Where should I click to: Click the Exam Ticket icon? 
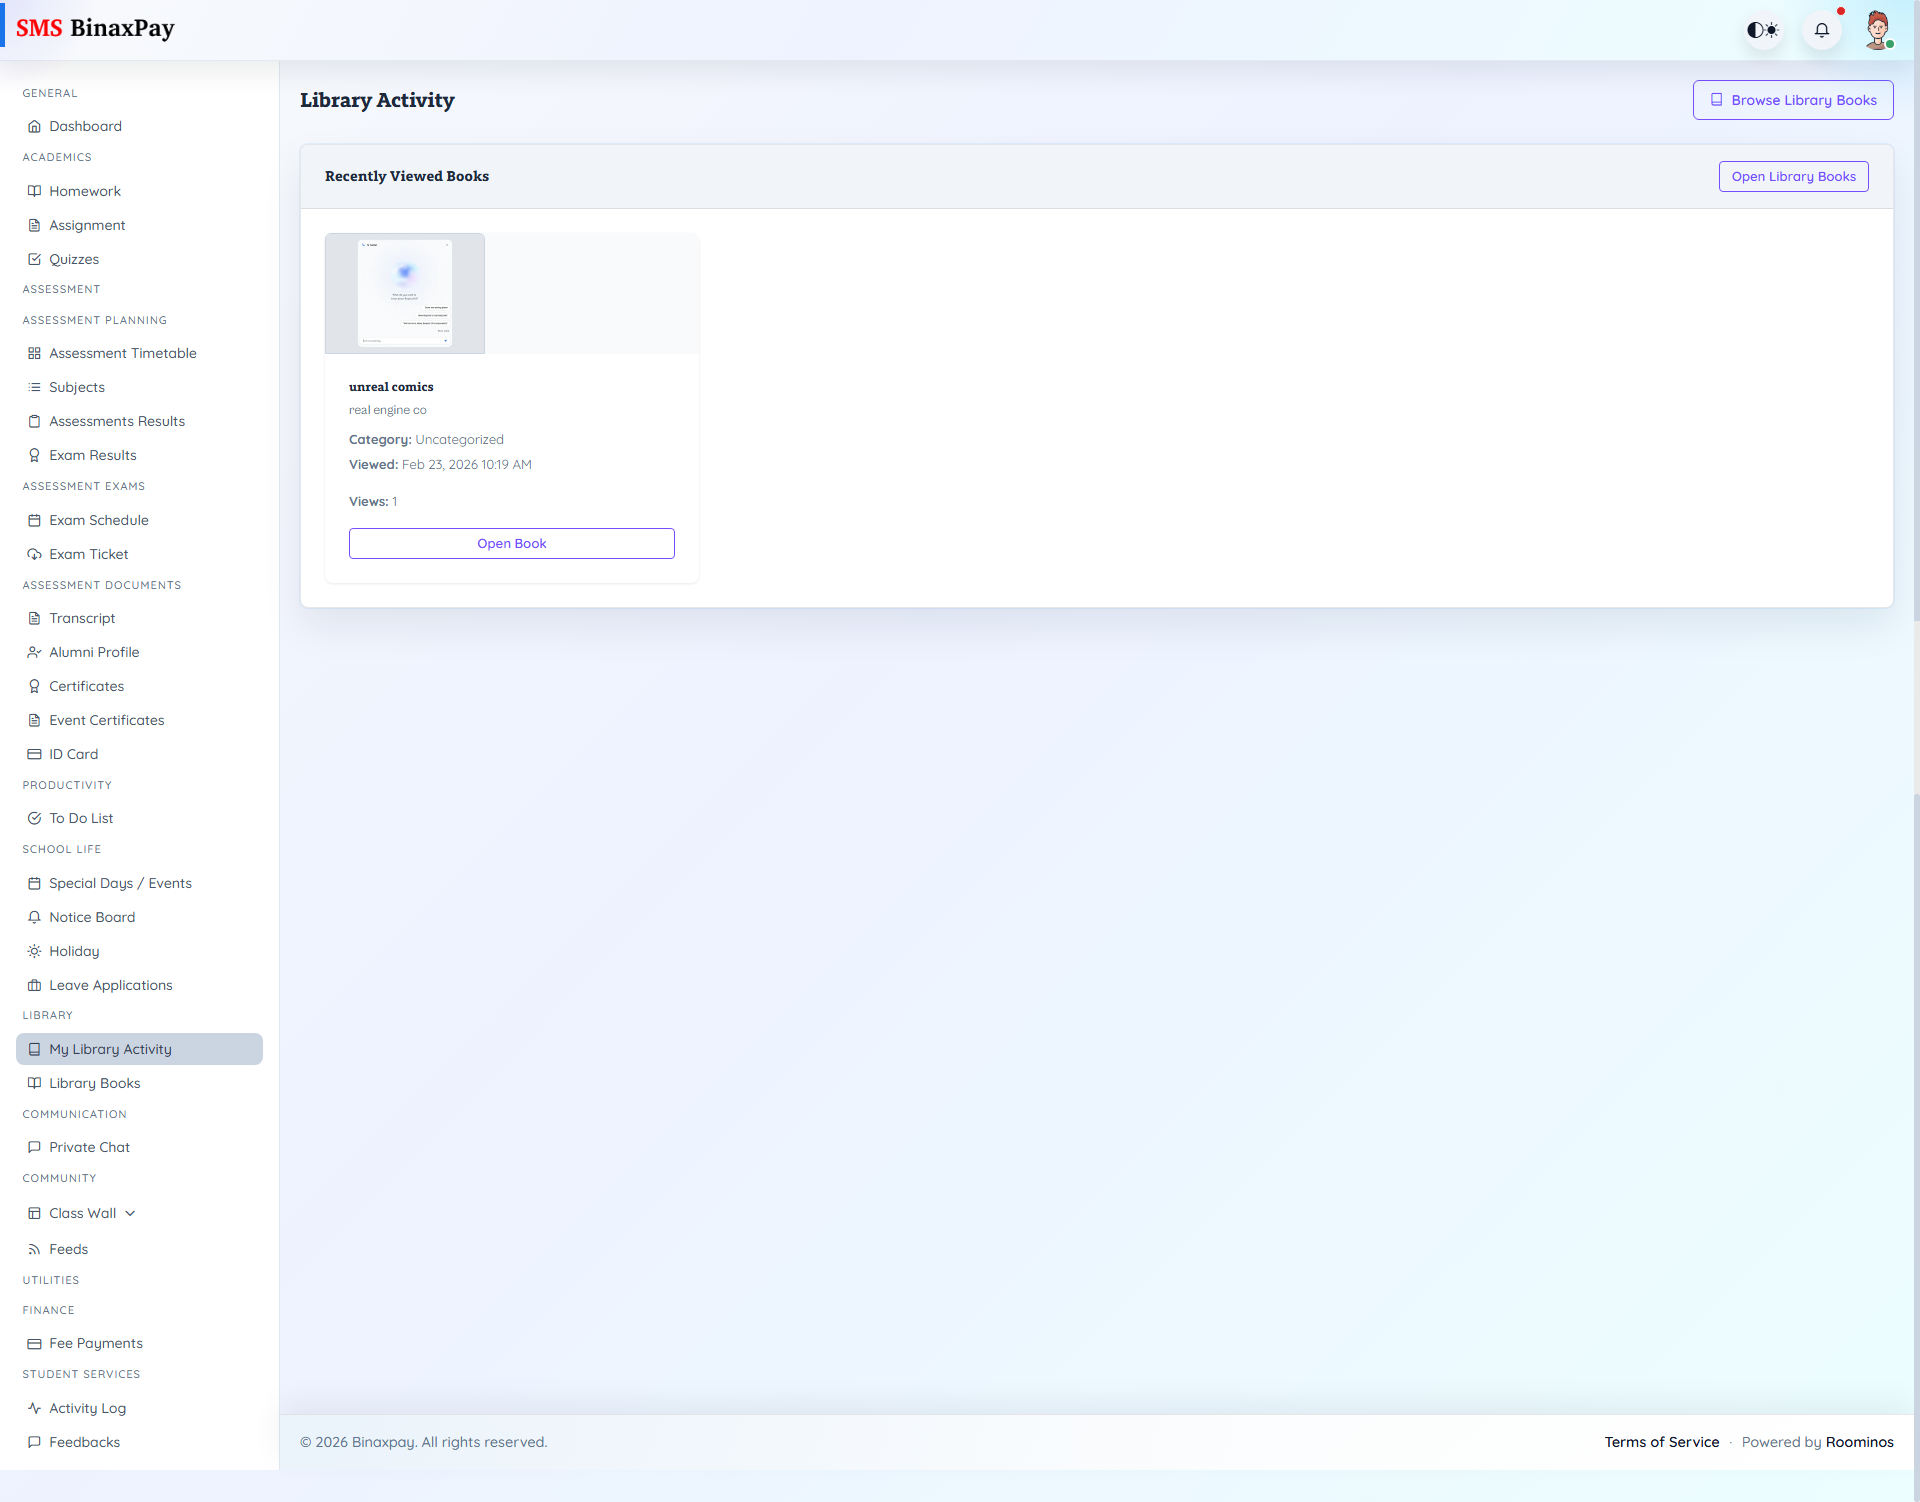tap(34, 554)
